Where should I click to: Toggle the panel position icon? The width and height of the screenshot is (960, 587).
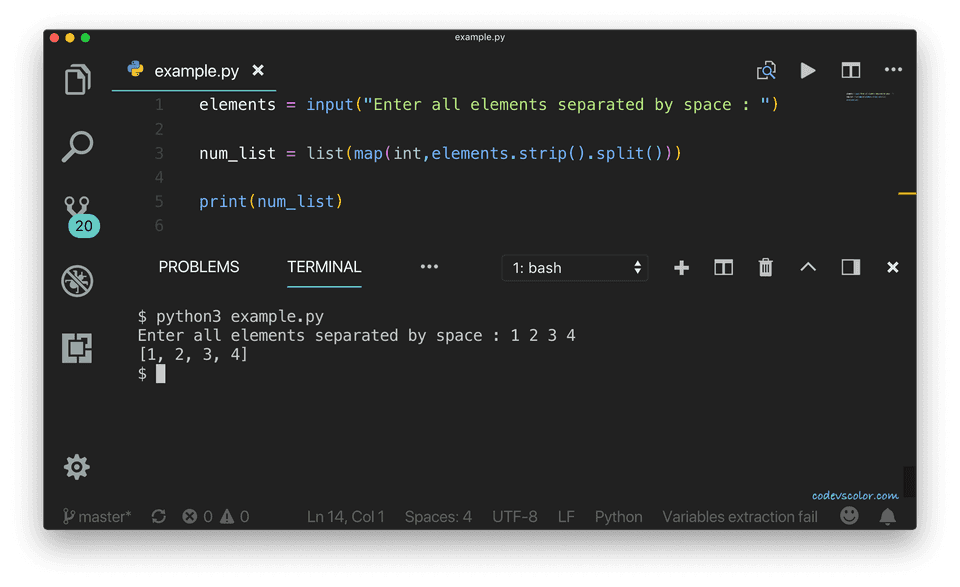point(851,267)
